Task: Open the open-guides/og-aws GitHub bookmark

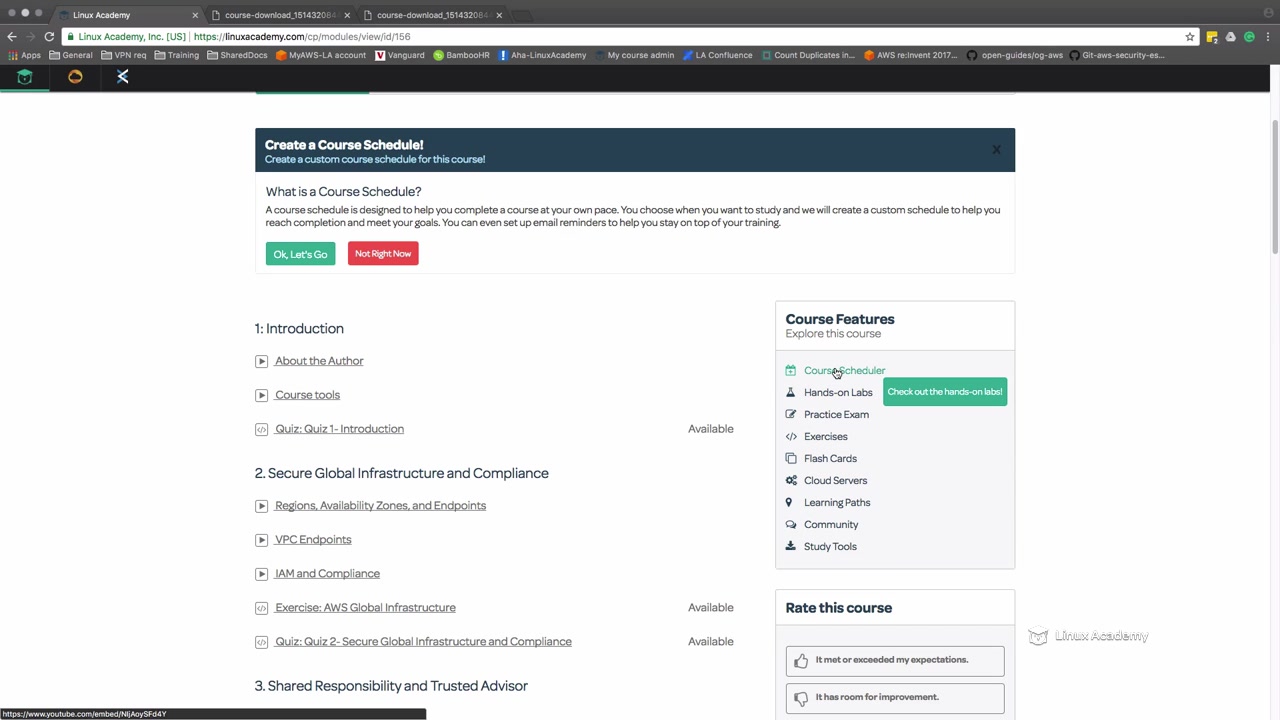Action: click(1014, 55)
